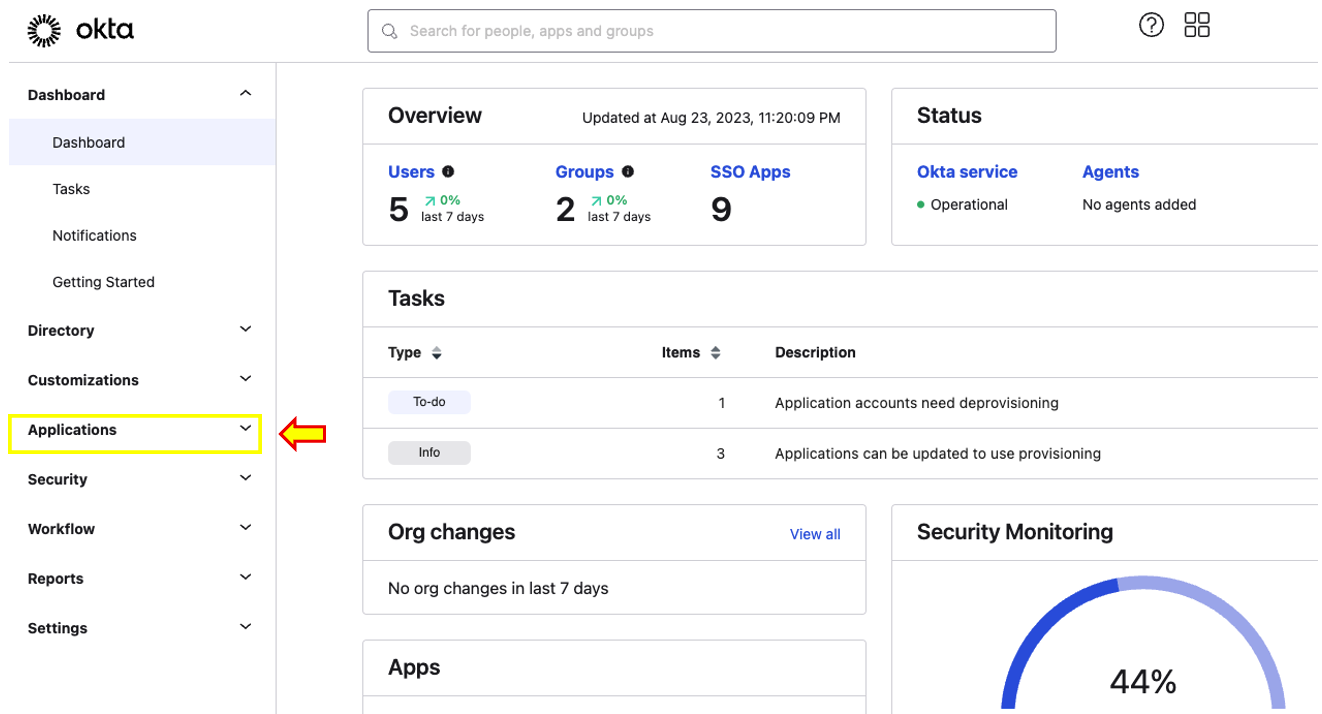1322x714 pixels.
Task: Click the Settings menu label
Action: [57, 628]
